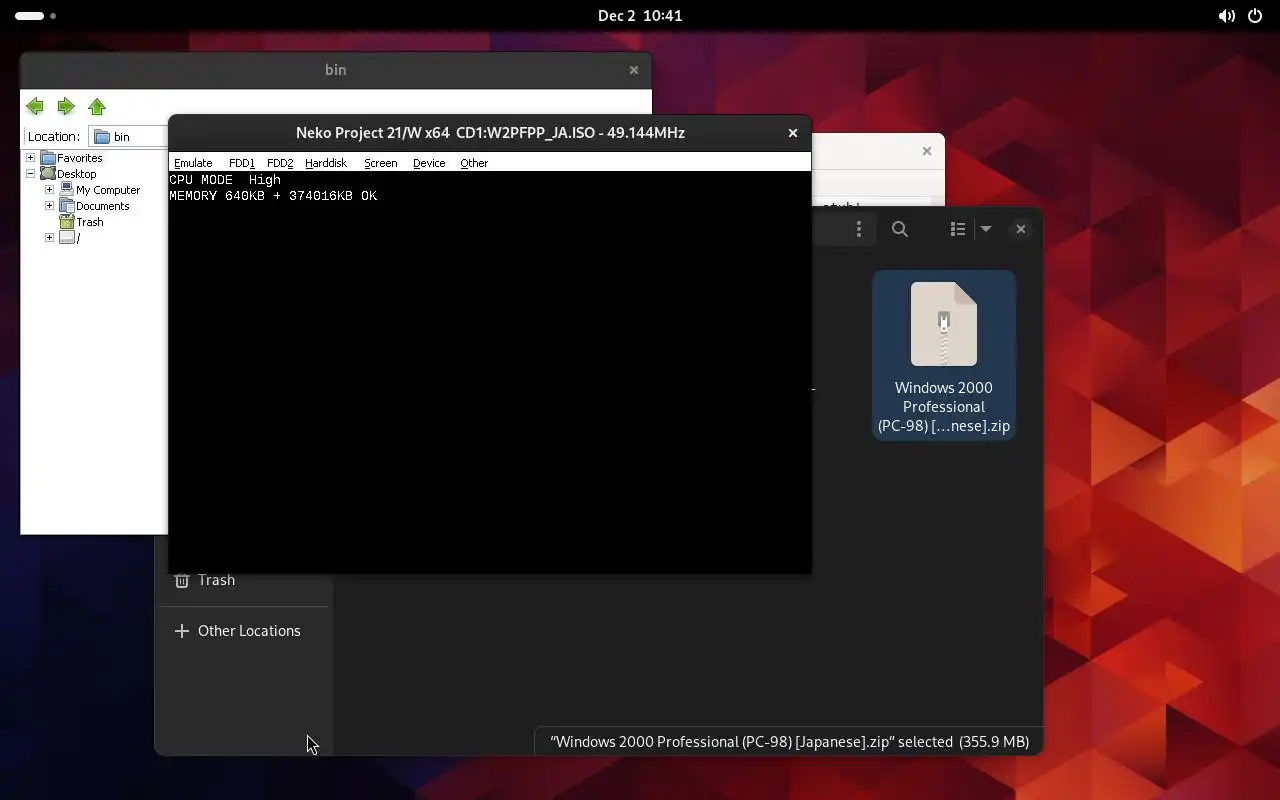Go up one folder in bin window
The width and height of the screenshot is (1280, 800).
(97, 107)
